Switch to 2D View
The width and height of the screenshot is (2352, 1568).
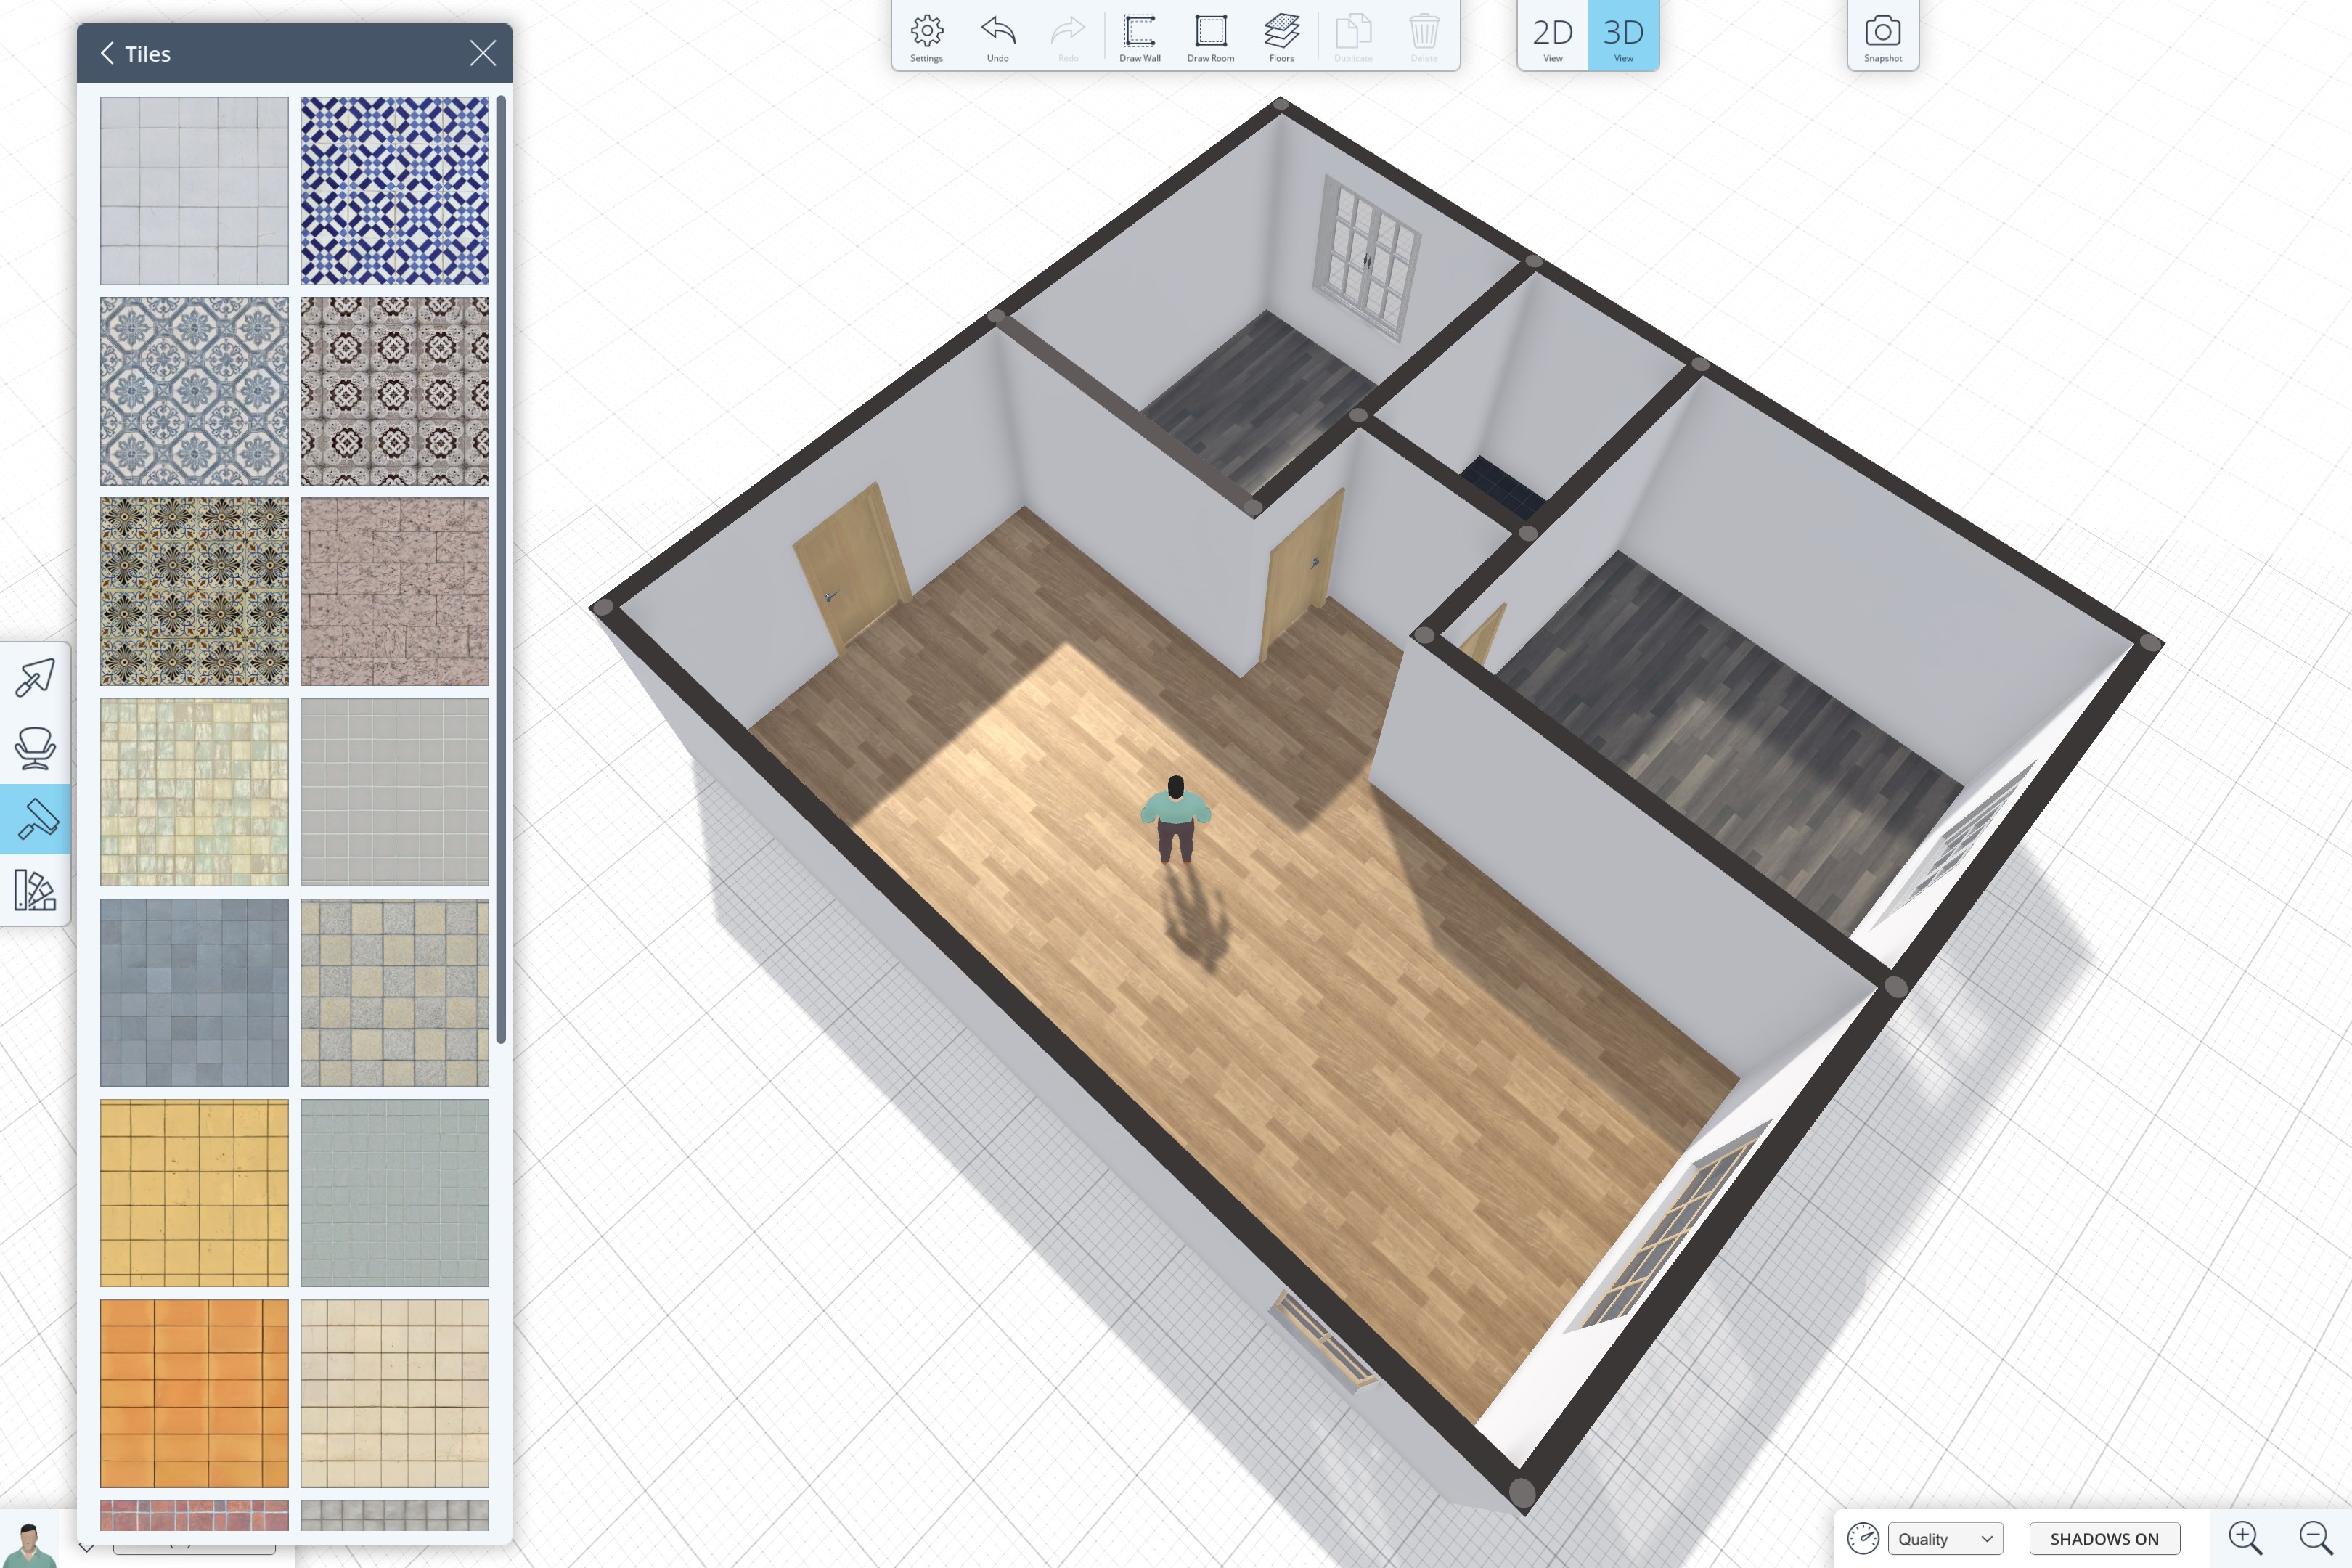1553,37
